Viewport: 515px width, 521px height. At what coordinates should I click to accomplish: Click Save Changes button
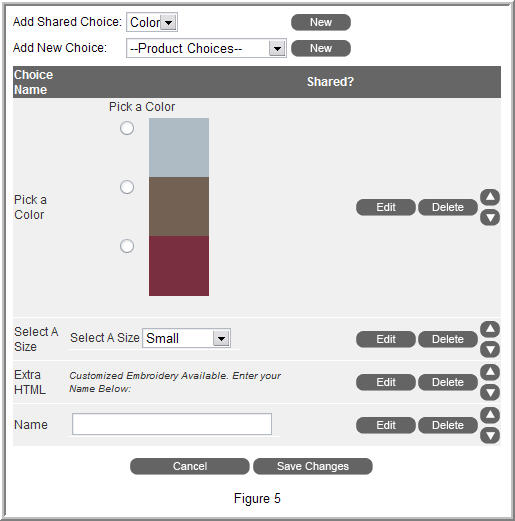(313, 466)
